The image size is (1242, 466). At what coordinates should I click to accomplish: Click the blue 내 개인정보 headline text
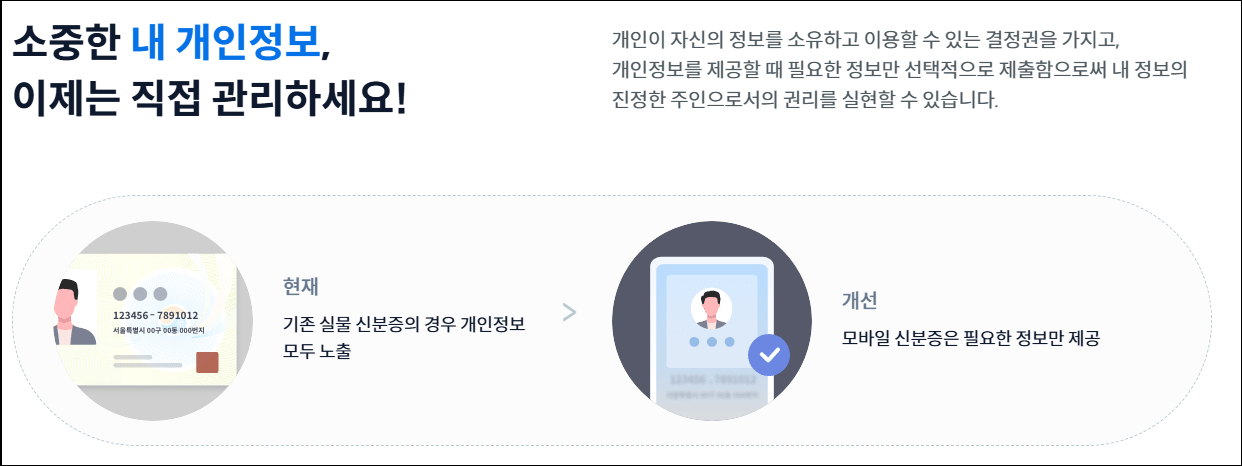tap(227, 42)
